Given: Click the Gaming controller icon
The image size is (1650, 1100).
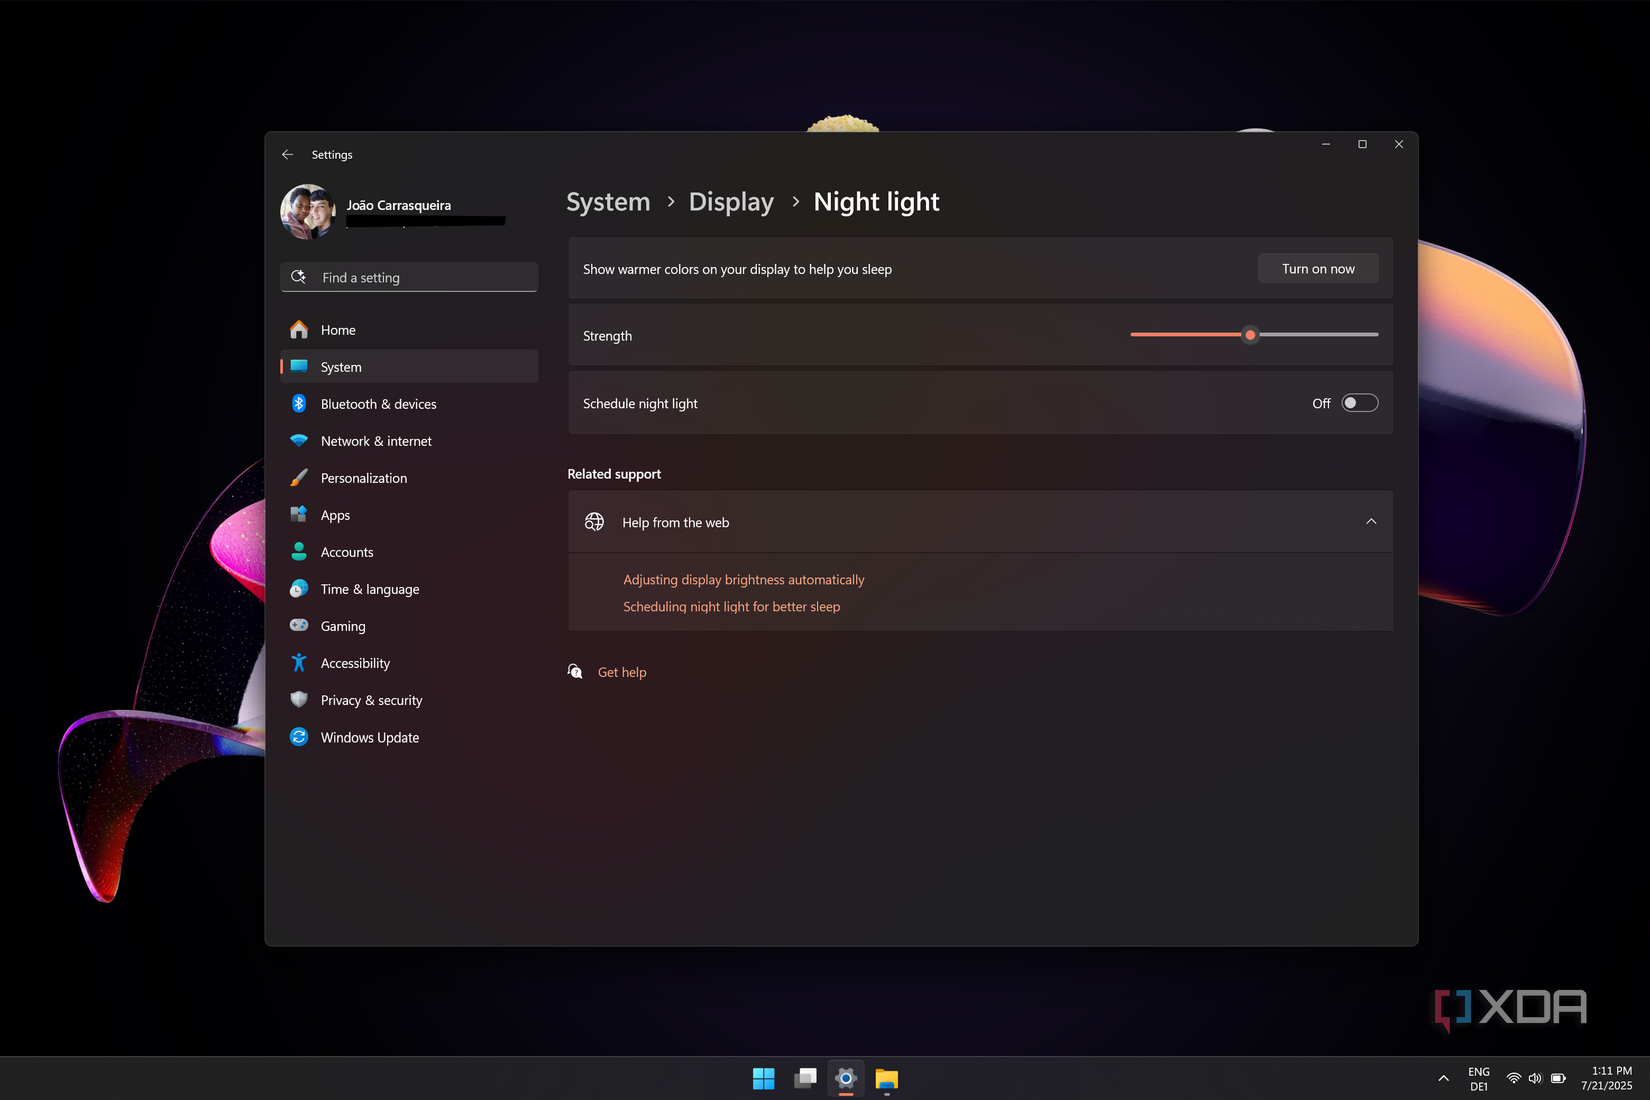Looking at the screenshot, I should 299,626.
